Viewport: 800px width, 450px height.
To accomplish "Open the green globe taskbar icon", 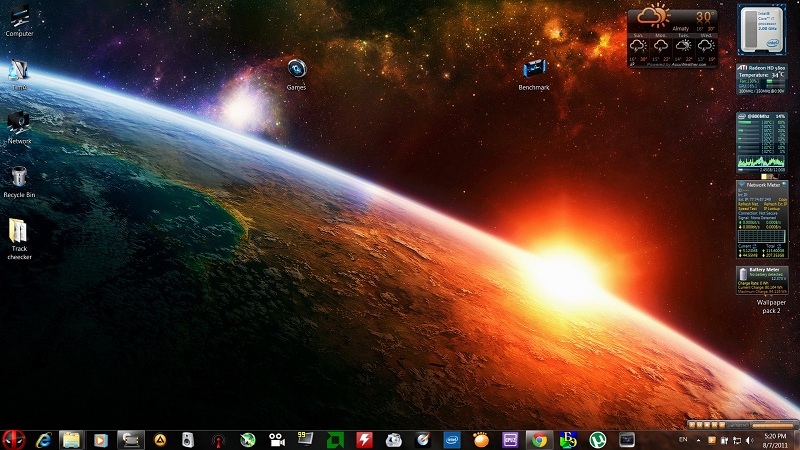I will 247,440.
